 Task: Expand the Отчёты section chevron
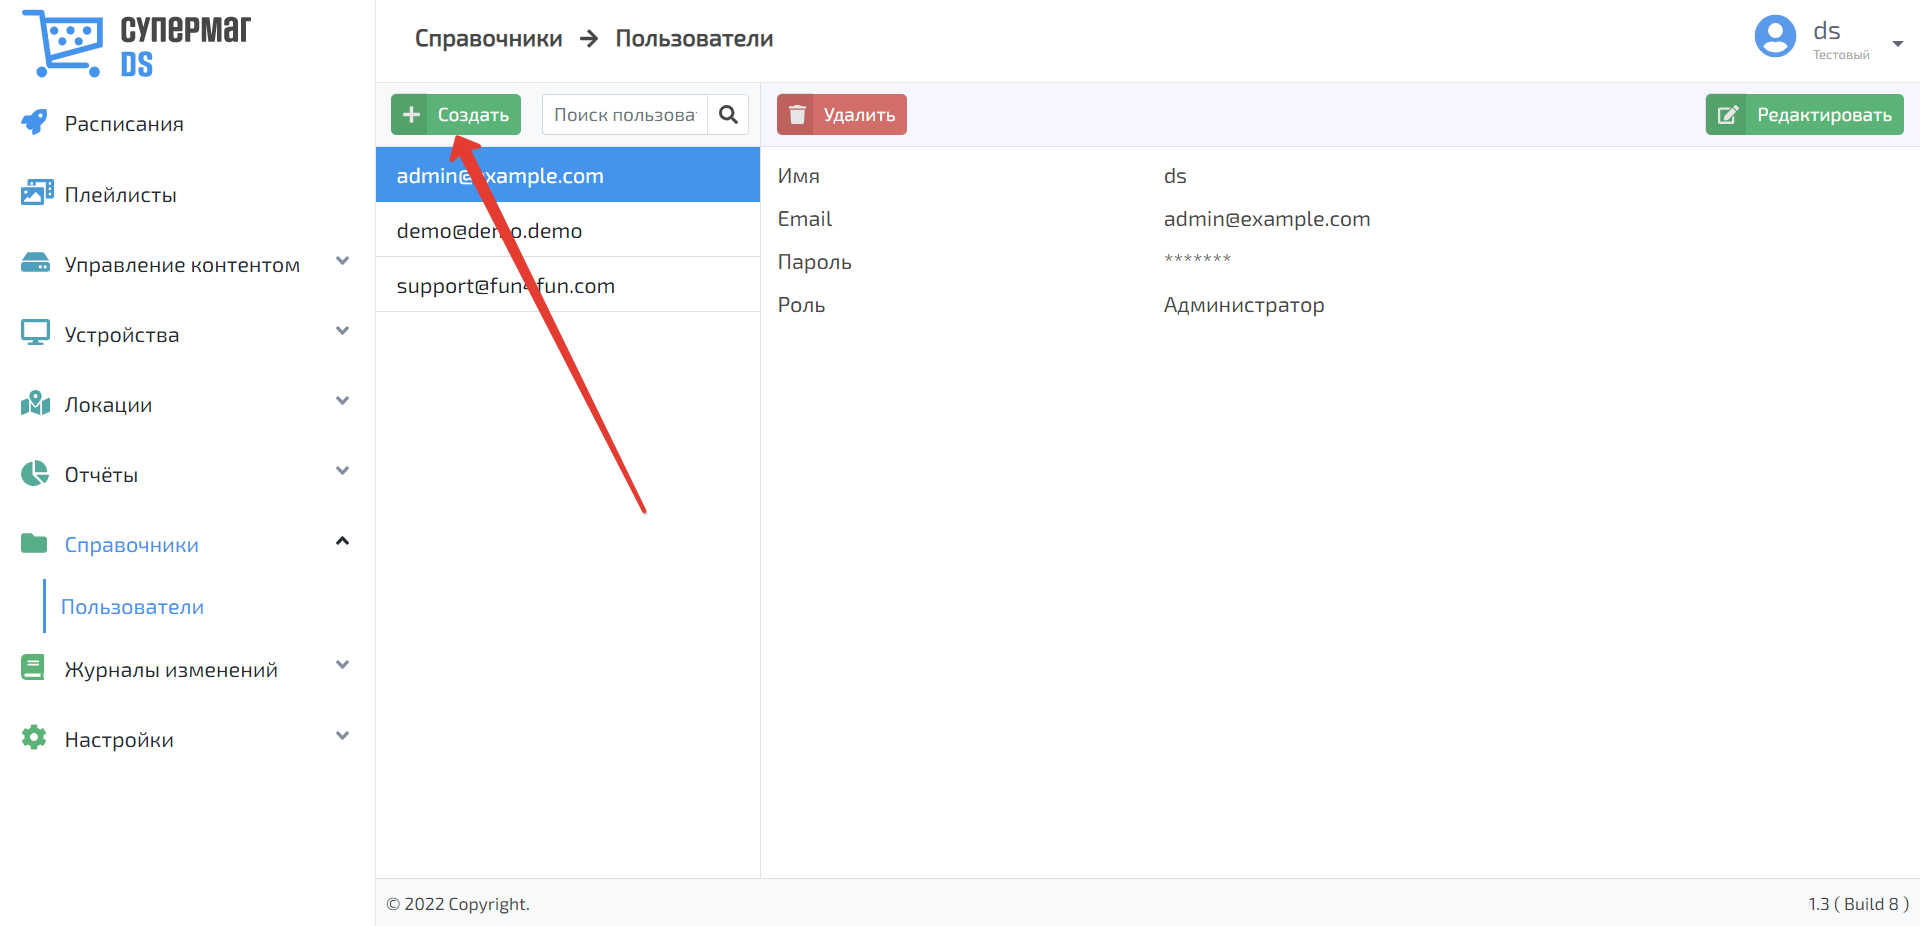click(342, 471)
